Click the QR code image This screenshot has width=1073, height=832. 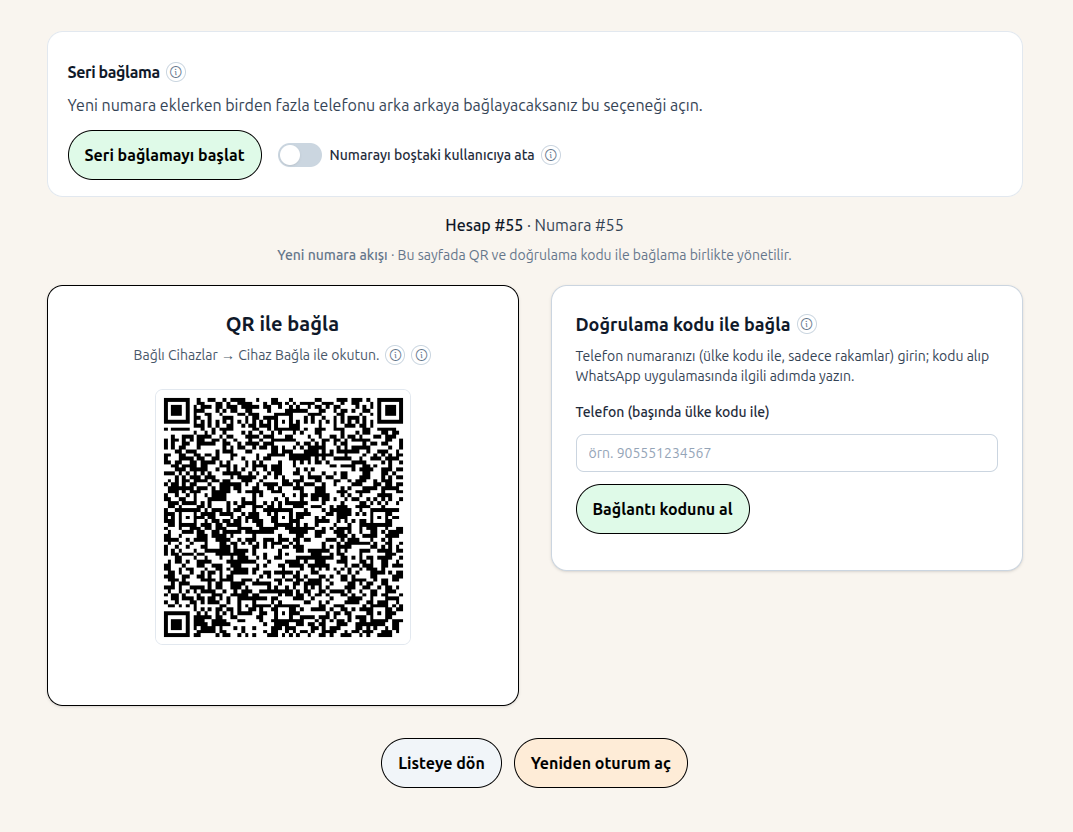tap(283, 517)
